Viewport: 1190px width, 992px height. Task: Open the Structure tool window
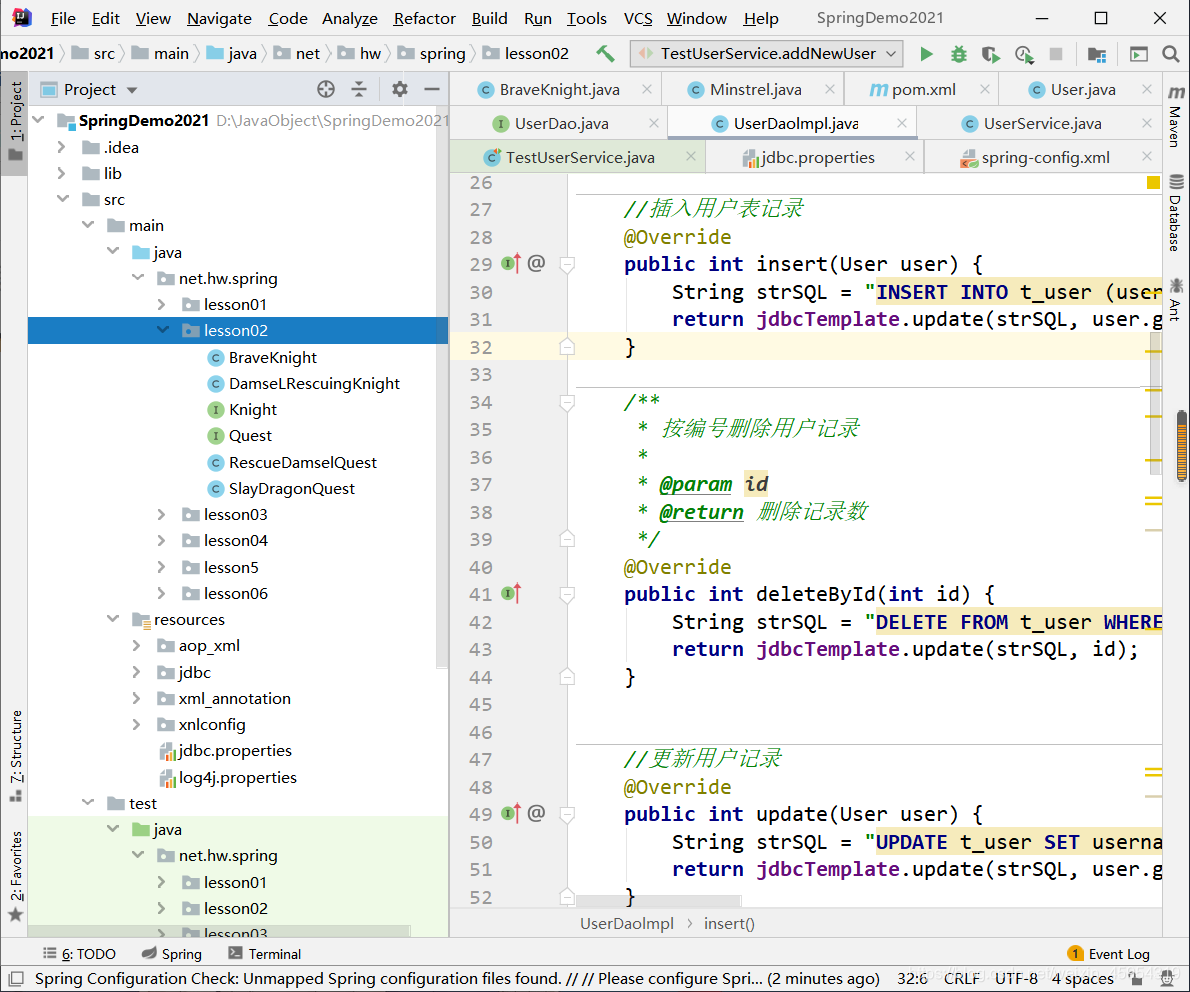(x=16, y=756)
